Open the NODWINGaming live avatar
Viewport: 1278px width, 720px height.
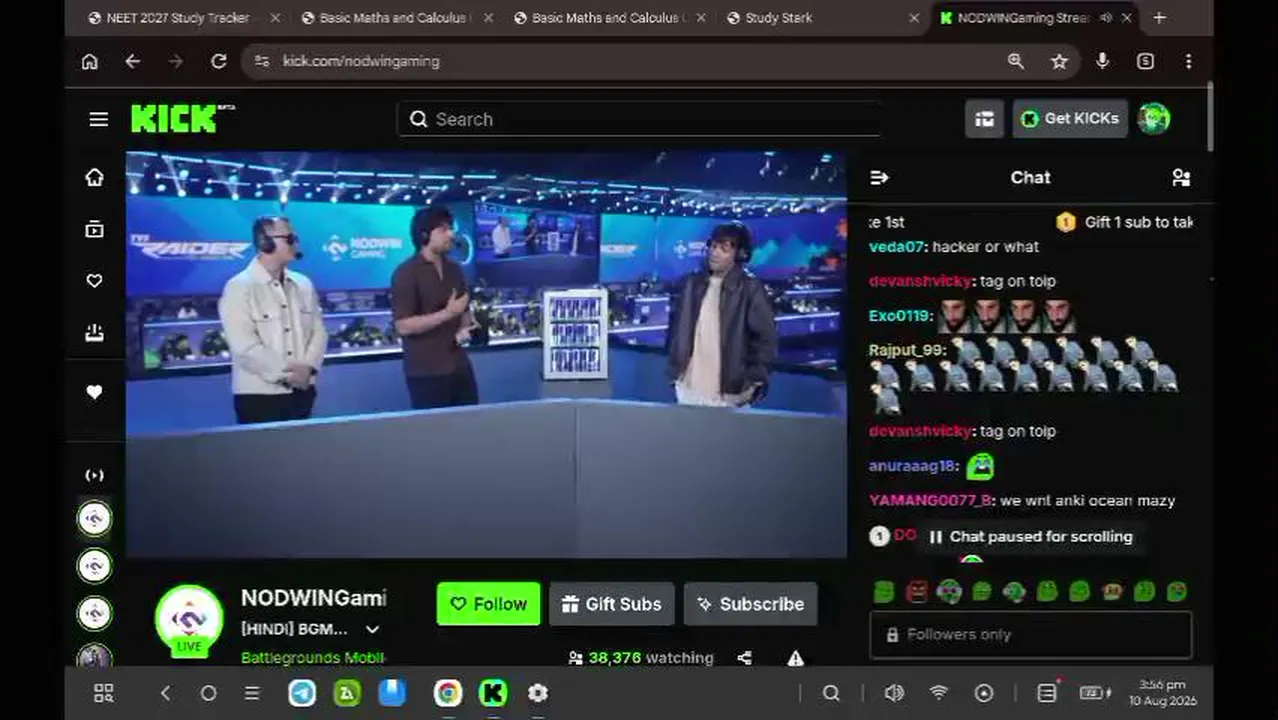[x=189, y=619]
